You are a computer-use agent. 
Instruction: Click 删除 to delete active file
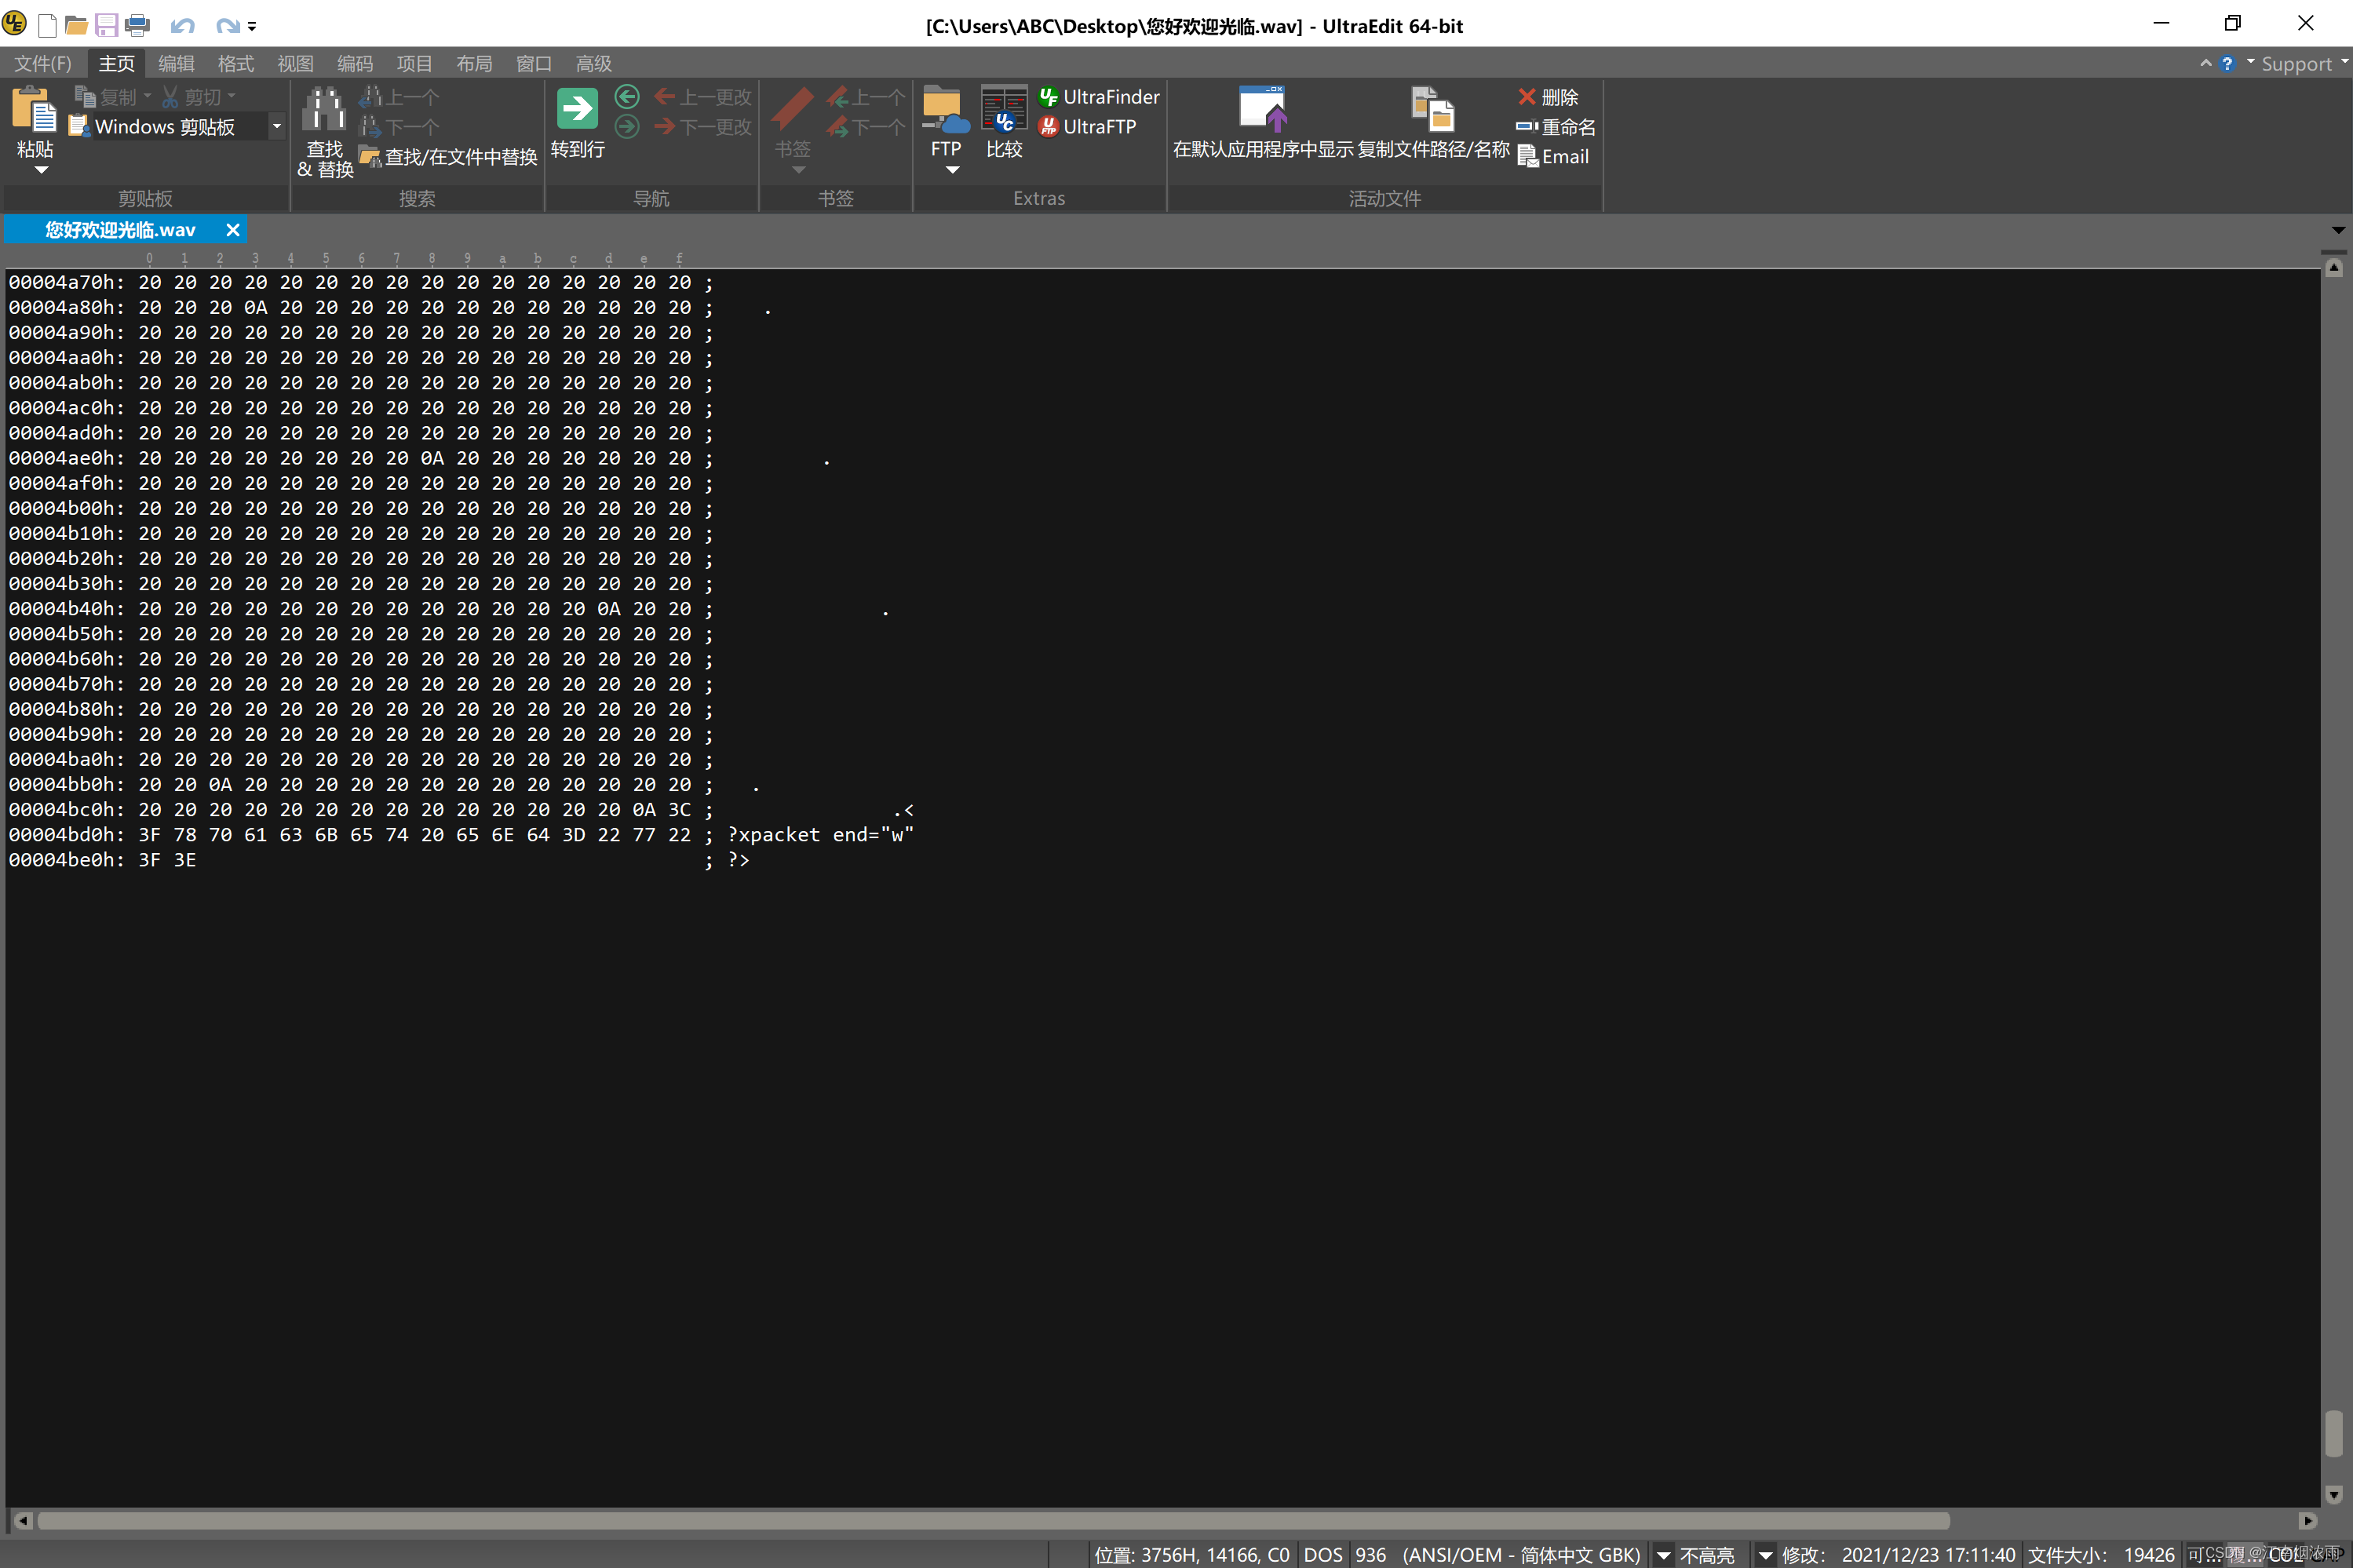(x=1548, y=97)
